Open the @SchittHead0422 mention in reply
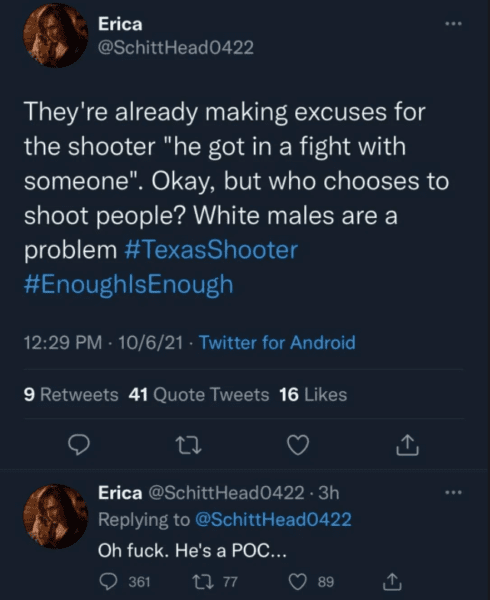The height and width of the screenshot is (600, 490). point(273,520)
